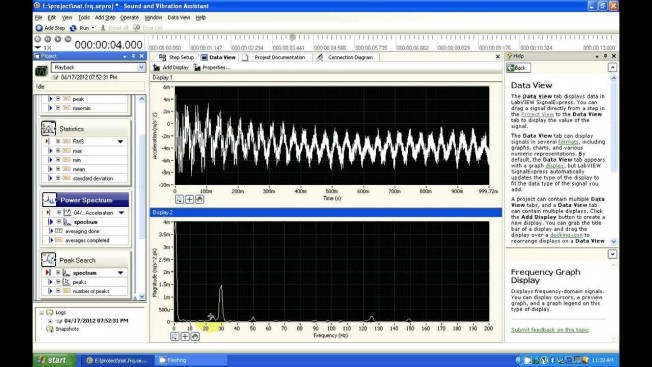Toggle the Statistics max output checkbox

[58, 150]
